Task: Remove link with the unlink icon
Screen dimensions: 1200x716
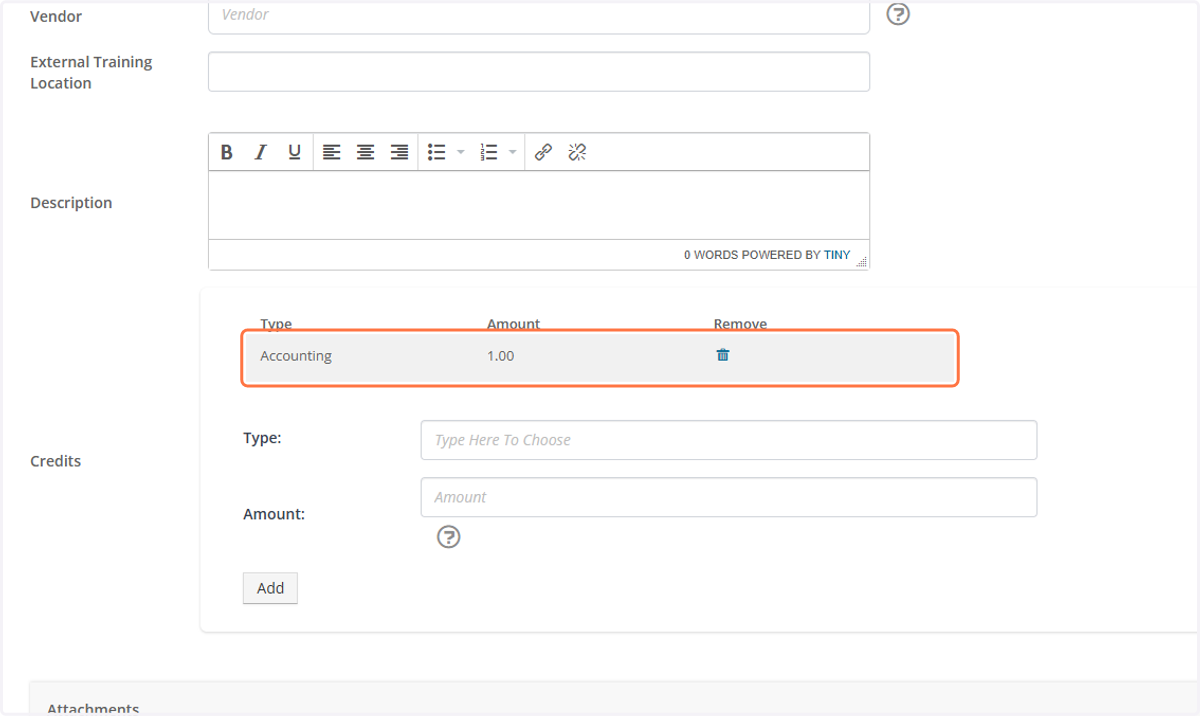Action: point(577,152)
